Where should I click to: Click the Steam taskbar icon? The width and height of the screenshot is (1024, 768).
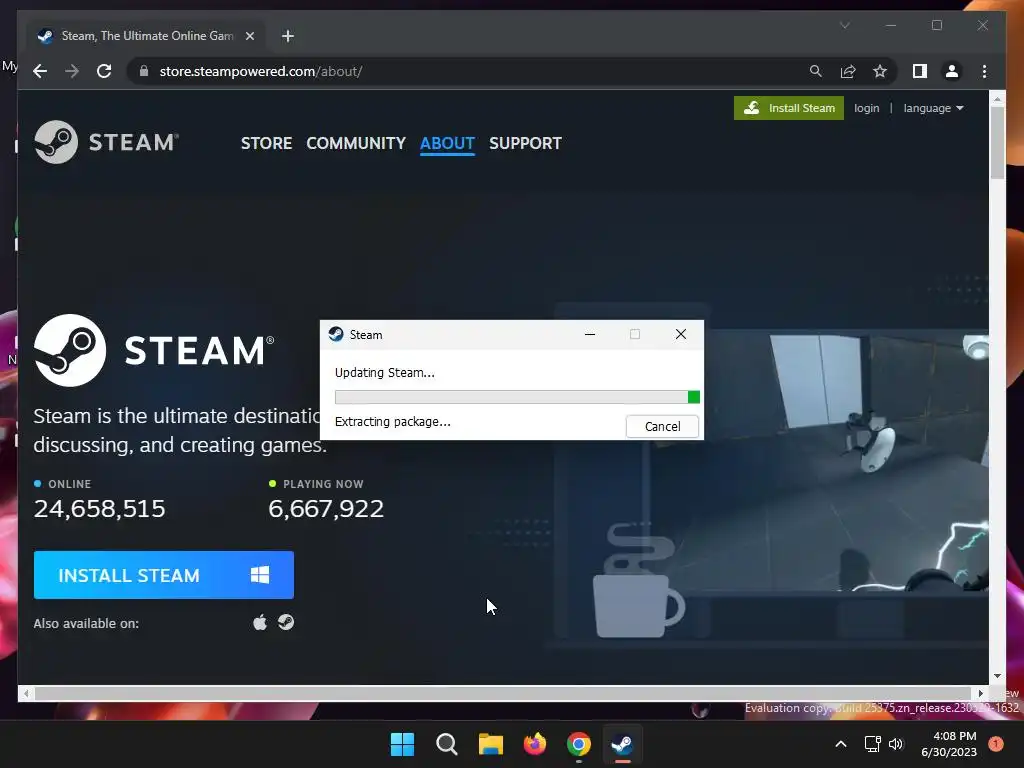(622, 744)
